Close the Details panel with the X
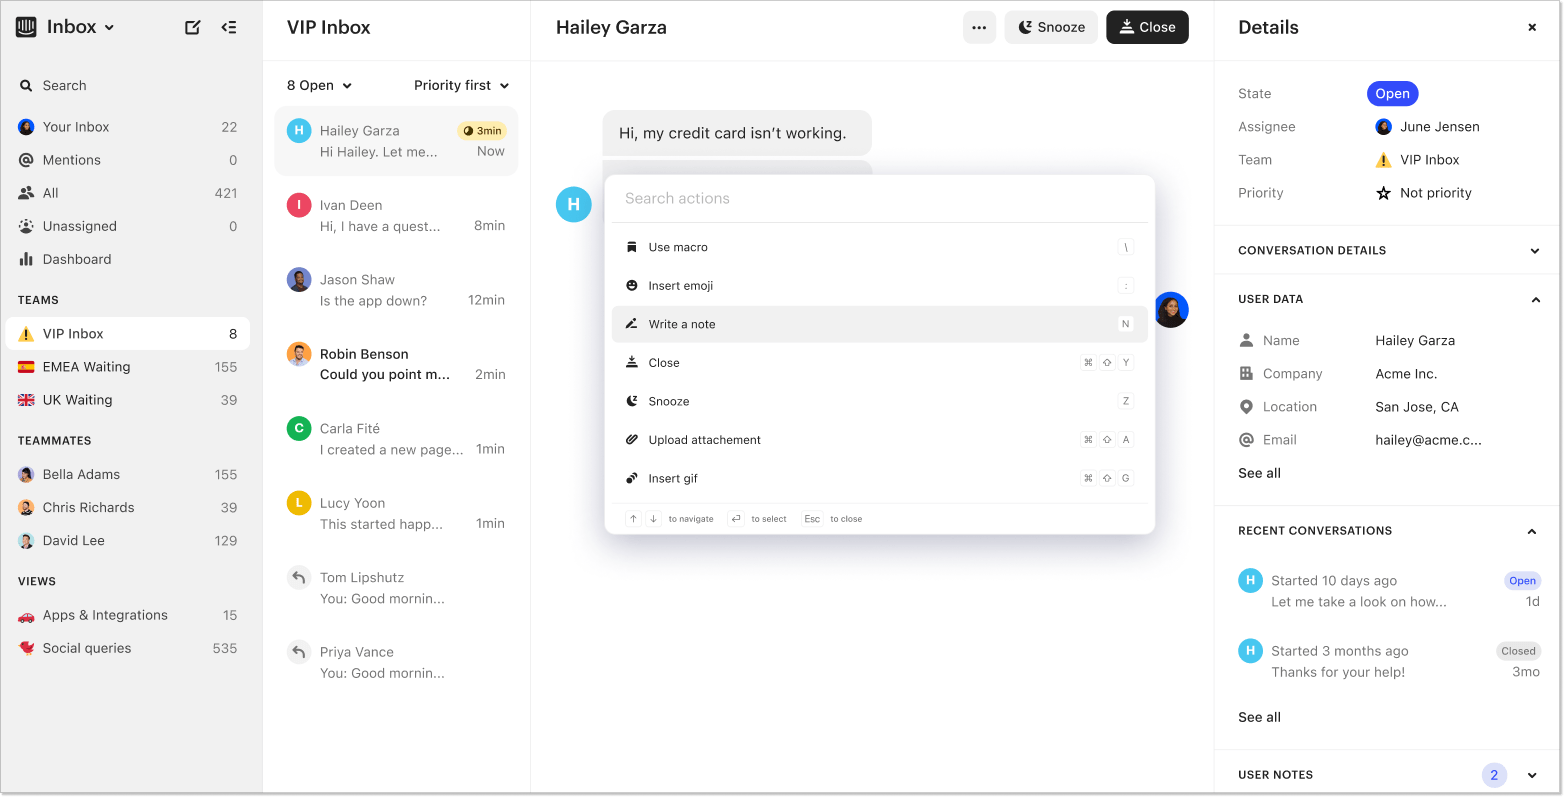1564x797 pixels. [1532, 28]
